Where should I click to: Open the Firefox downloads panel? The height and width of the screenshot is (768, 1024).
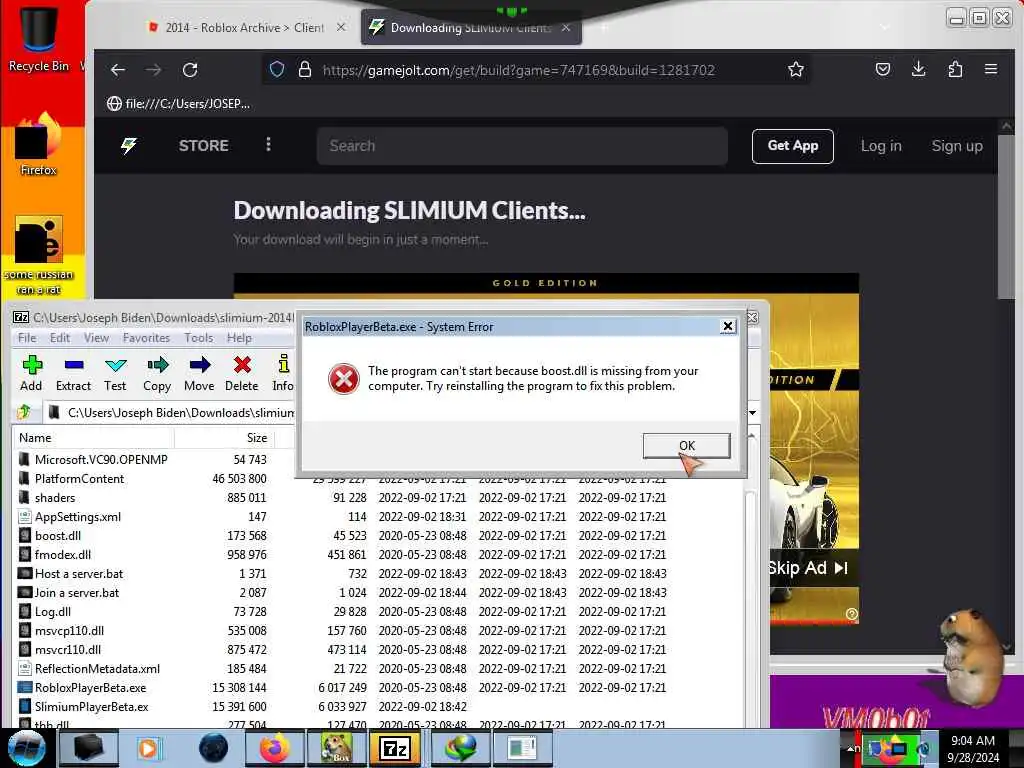[919, 69]
